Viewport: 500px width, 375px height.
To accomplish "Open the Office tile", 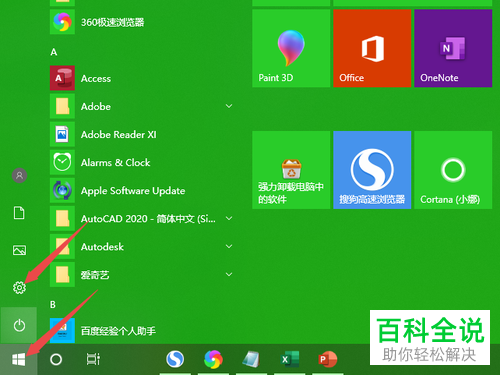I will point(372,48).
